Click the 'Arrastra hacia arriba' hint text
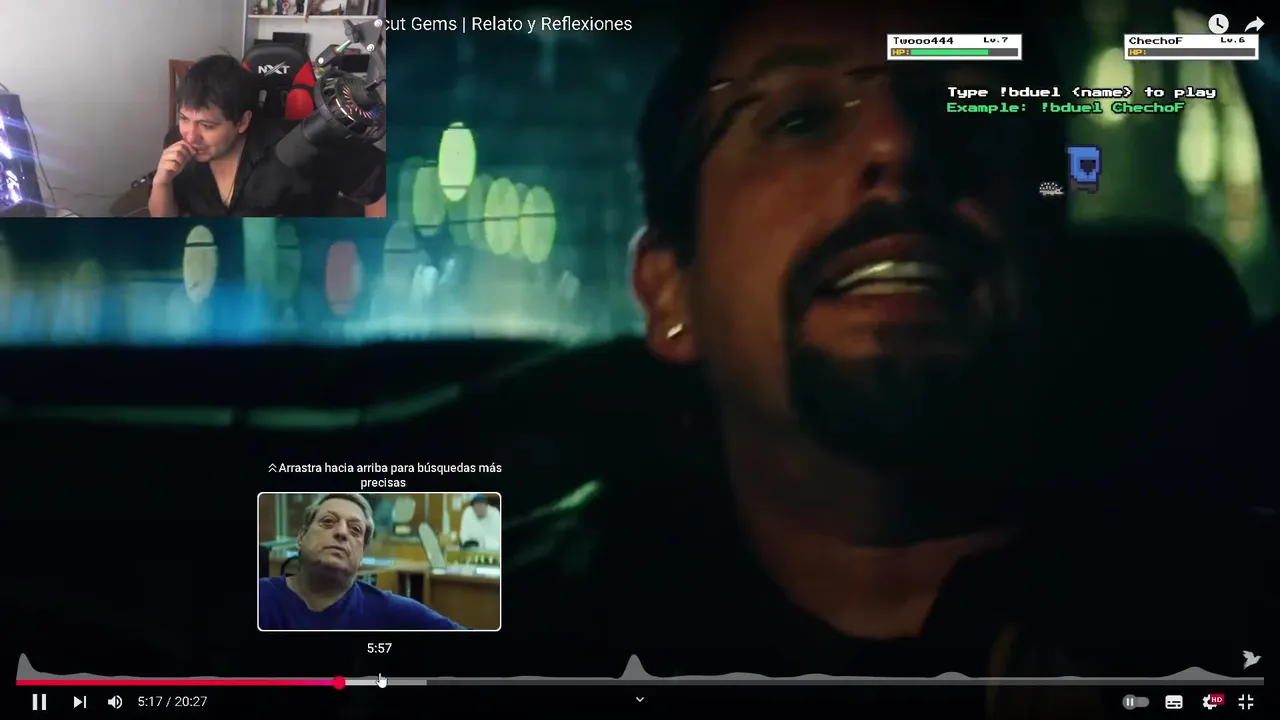Viewport: 1280px width, 720px height. pos(385,475)
